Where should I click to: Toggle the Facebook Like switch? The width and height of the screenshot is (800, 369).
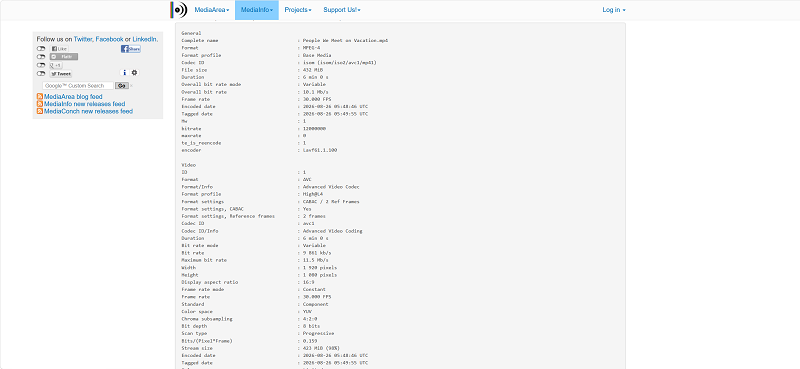(41, 48)
